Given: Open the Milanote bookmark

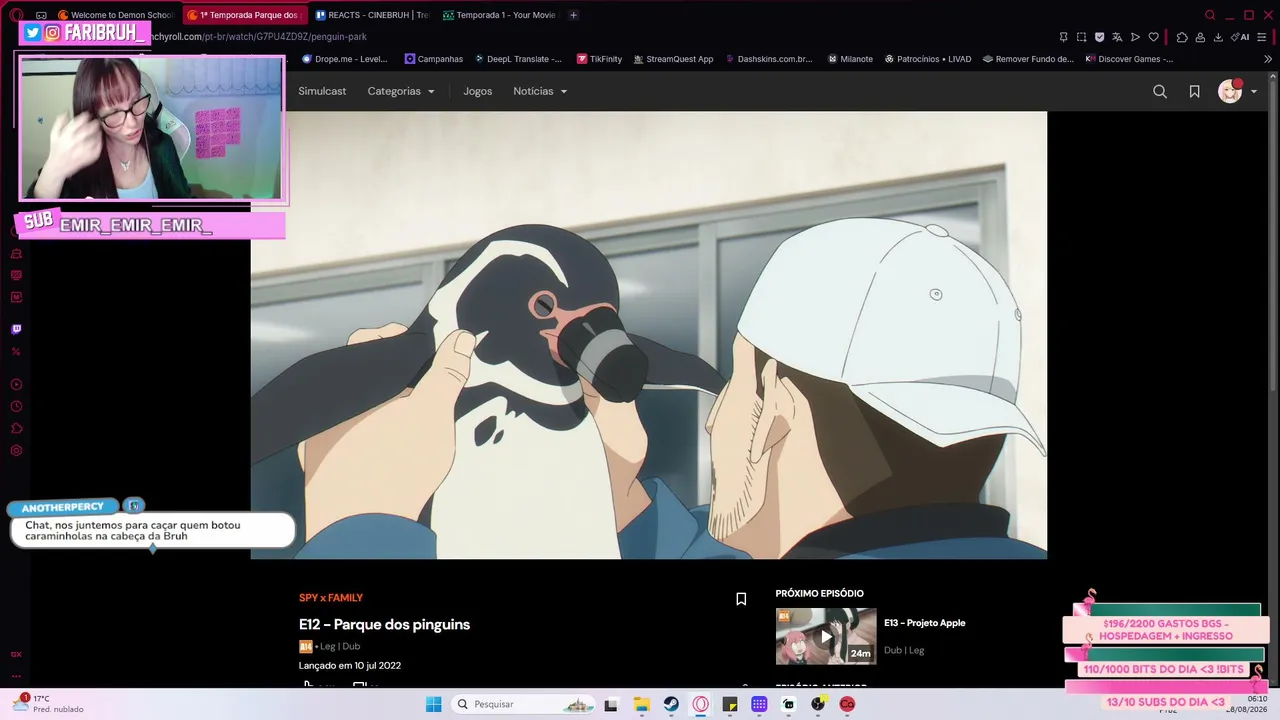Looking at the screenshot, I should [851, 59].
